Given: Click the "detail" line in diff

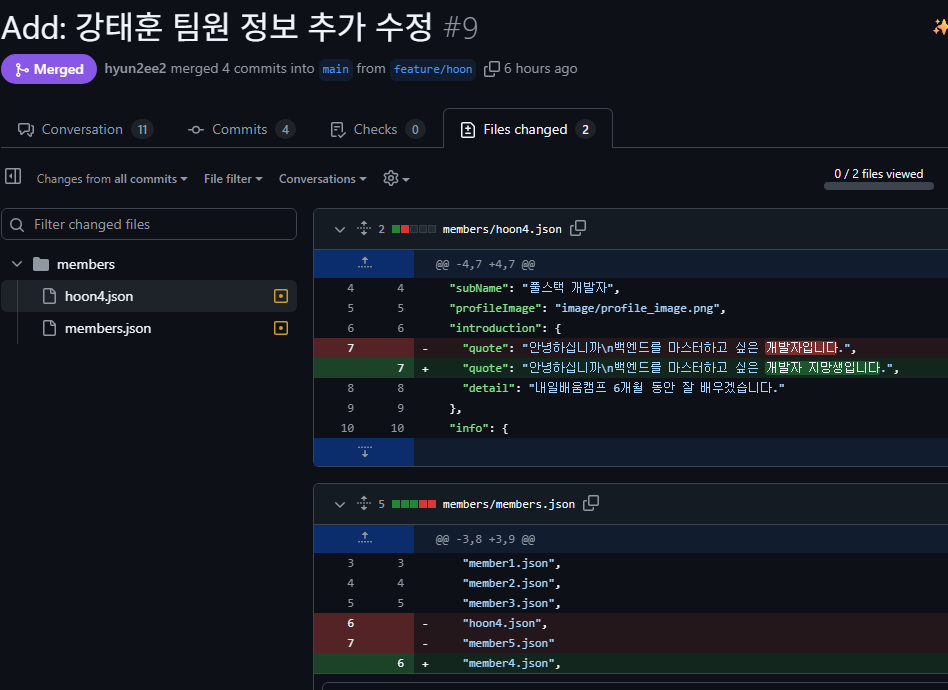Looking at the screenshot, I should point(631,388).
